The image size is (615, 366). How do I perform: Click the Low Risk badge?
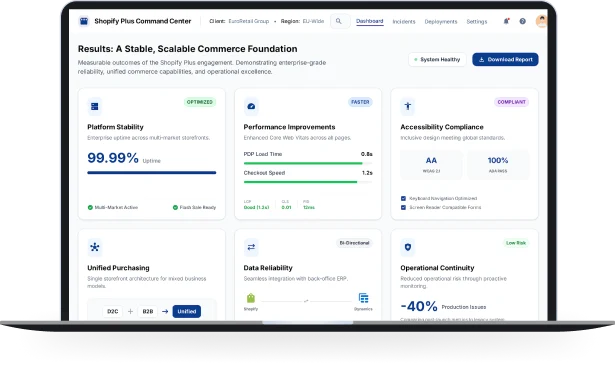coord(516,243)
